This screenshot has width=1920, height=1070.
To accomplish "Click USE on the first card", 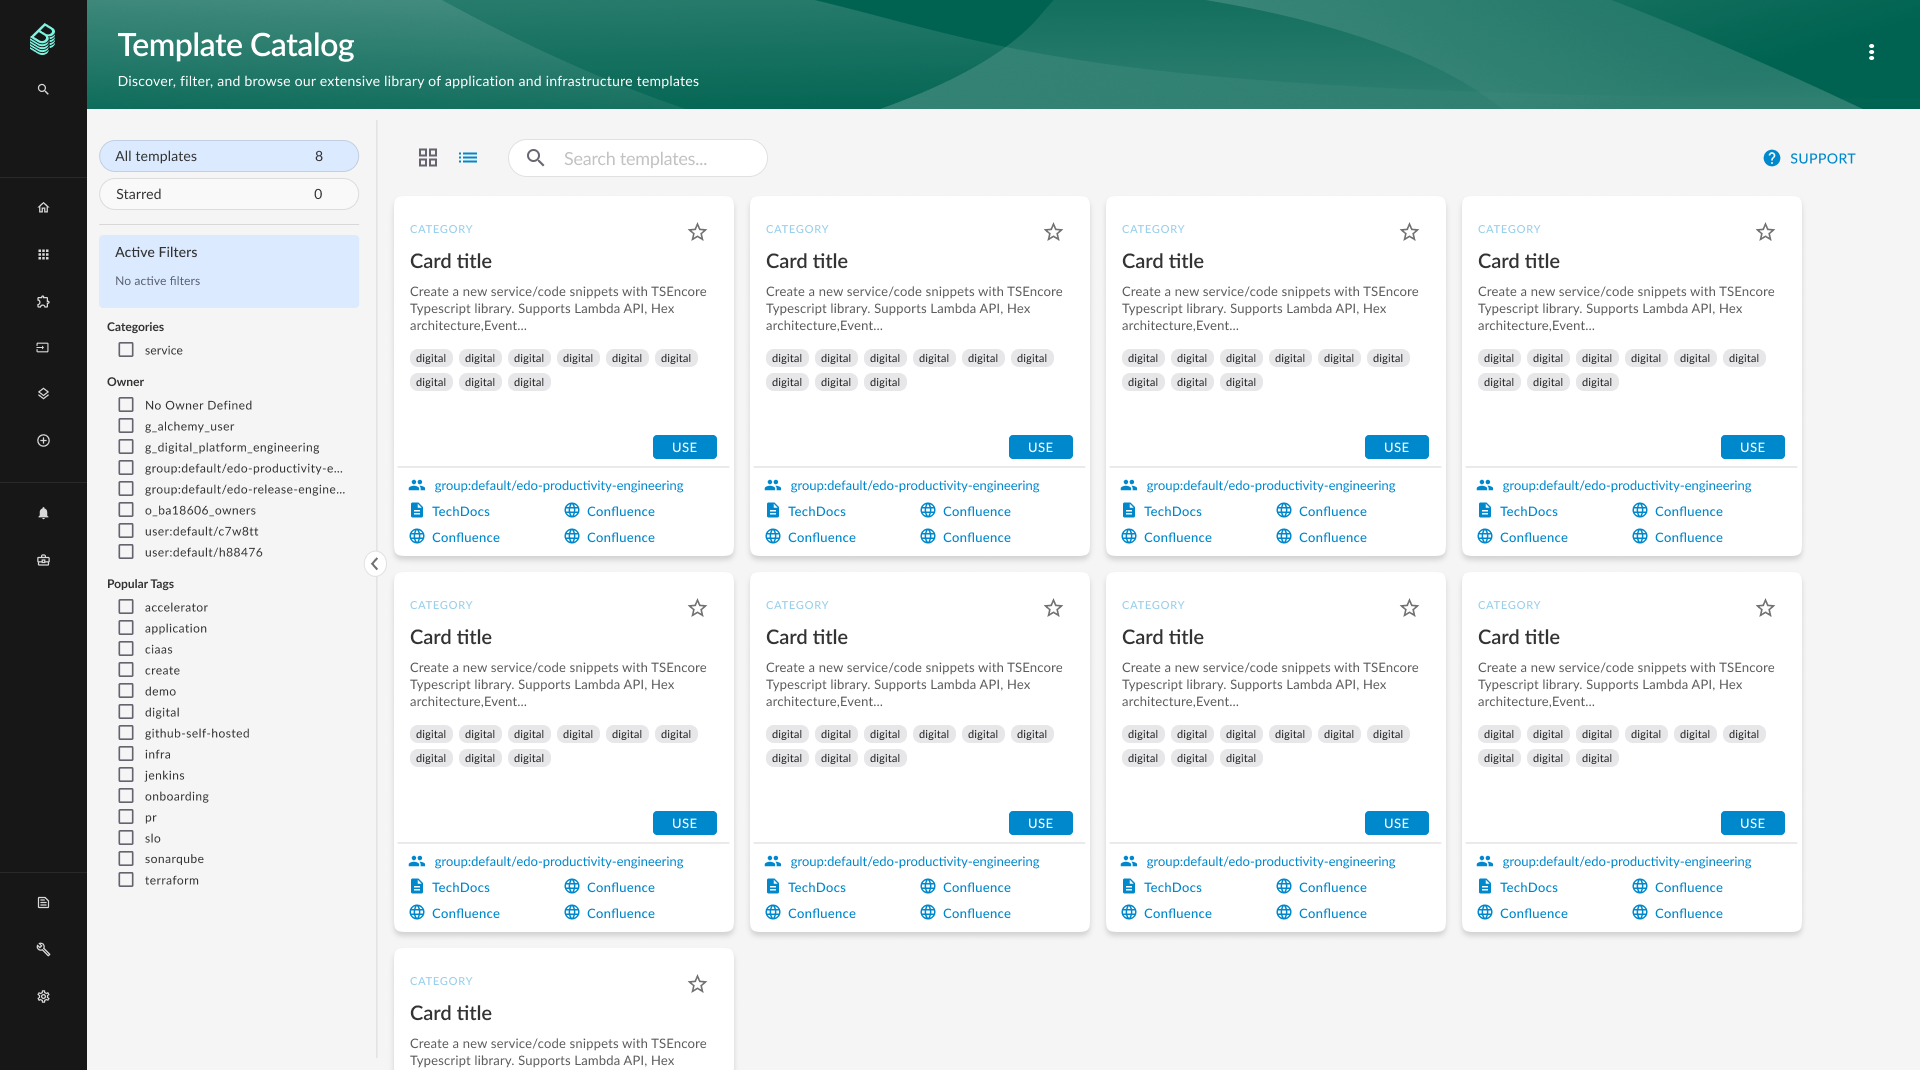I will tap(684, 447).
